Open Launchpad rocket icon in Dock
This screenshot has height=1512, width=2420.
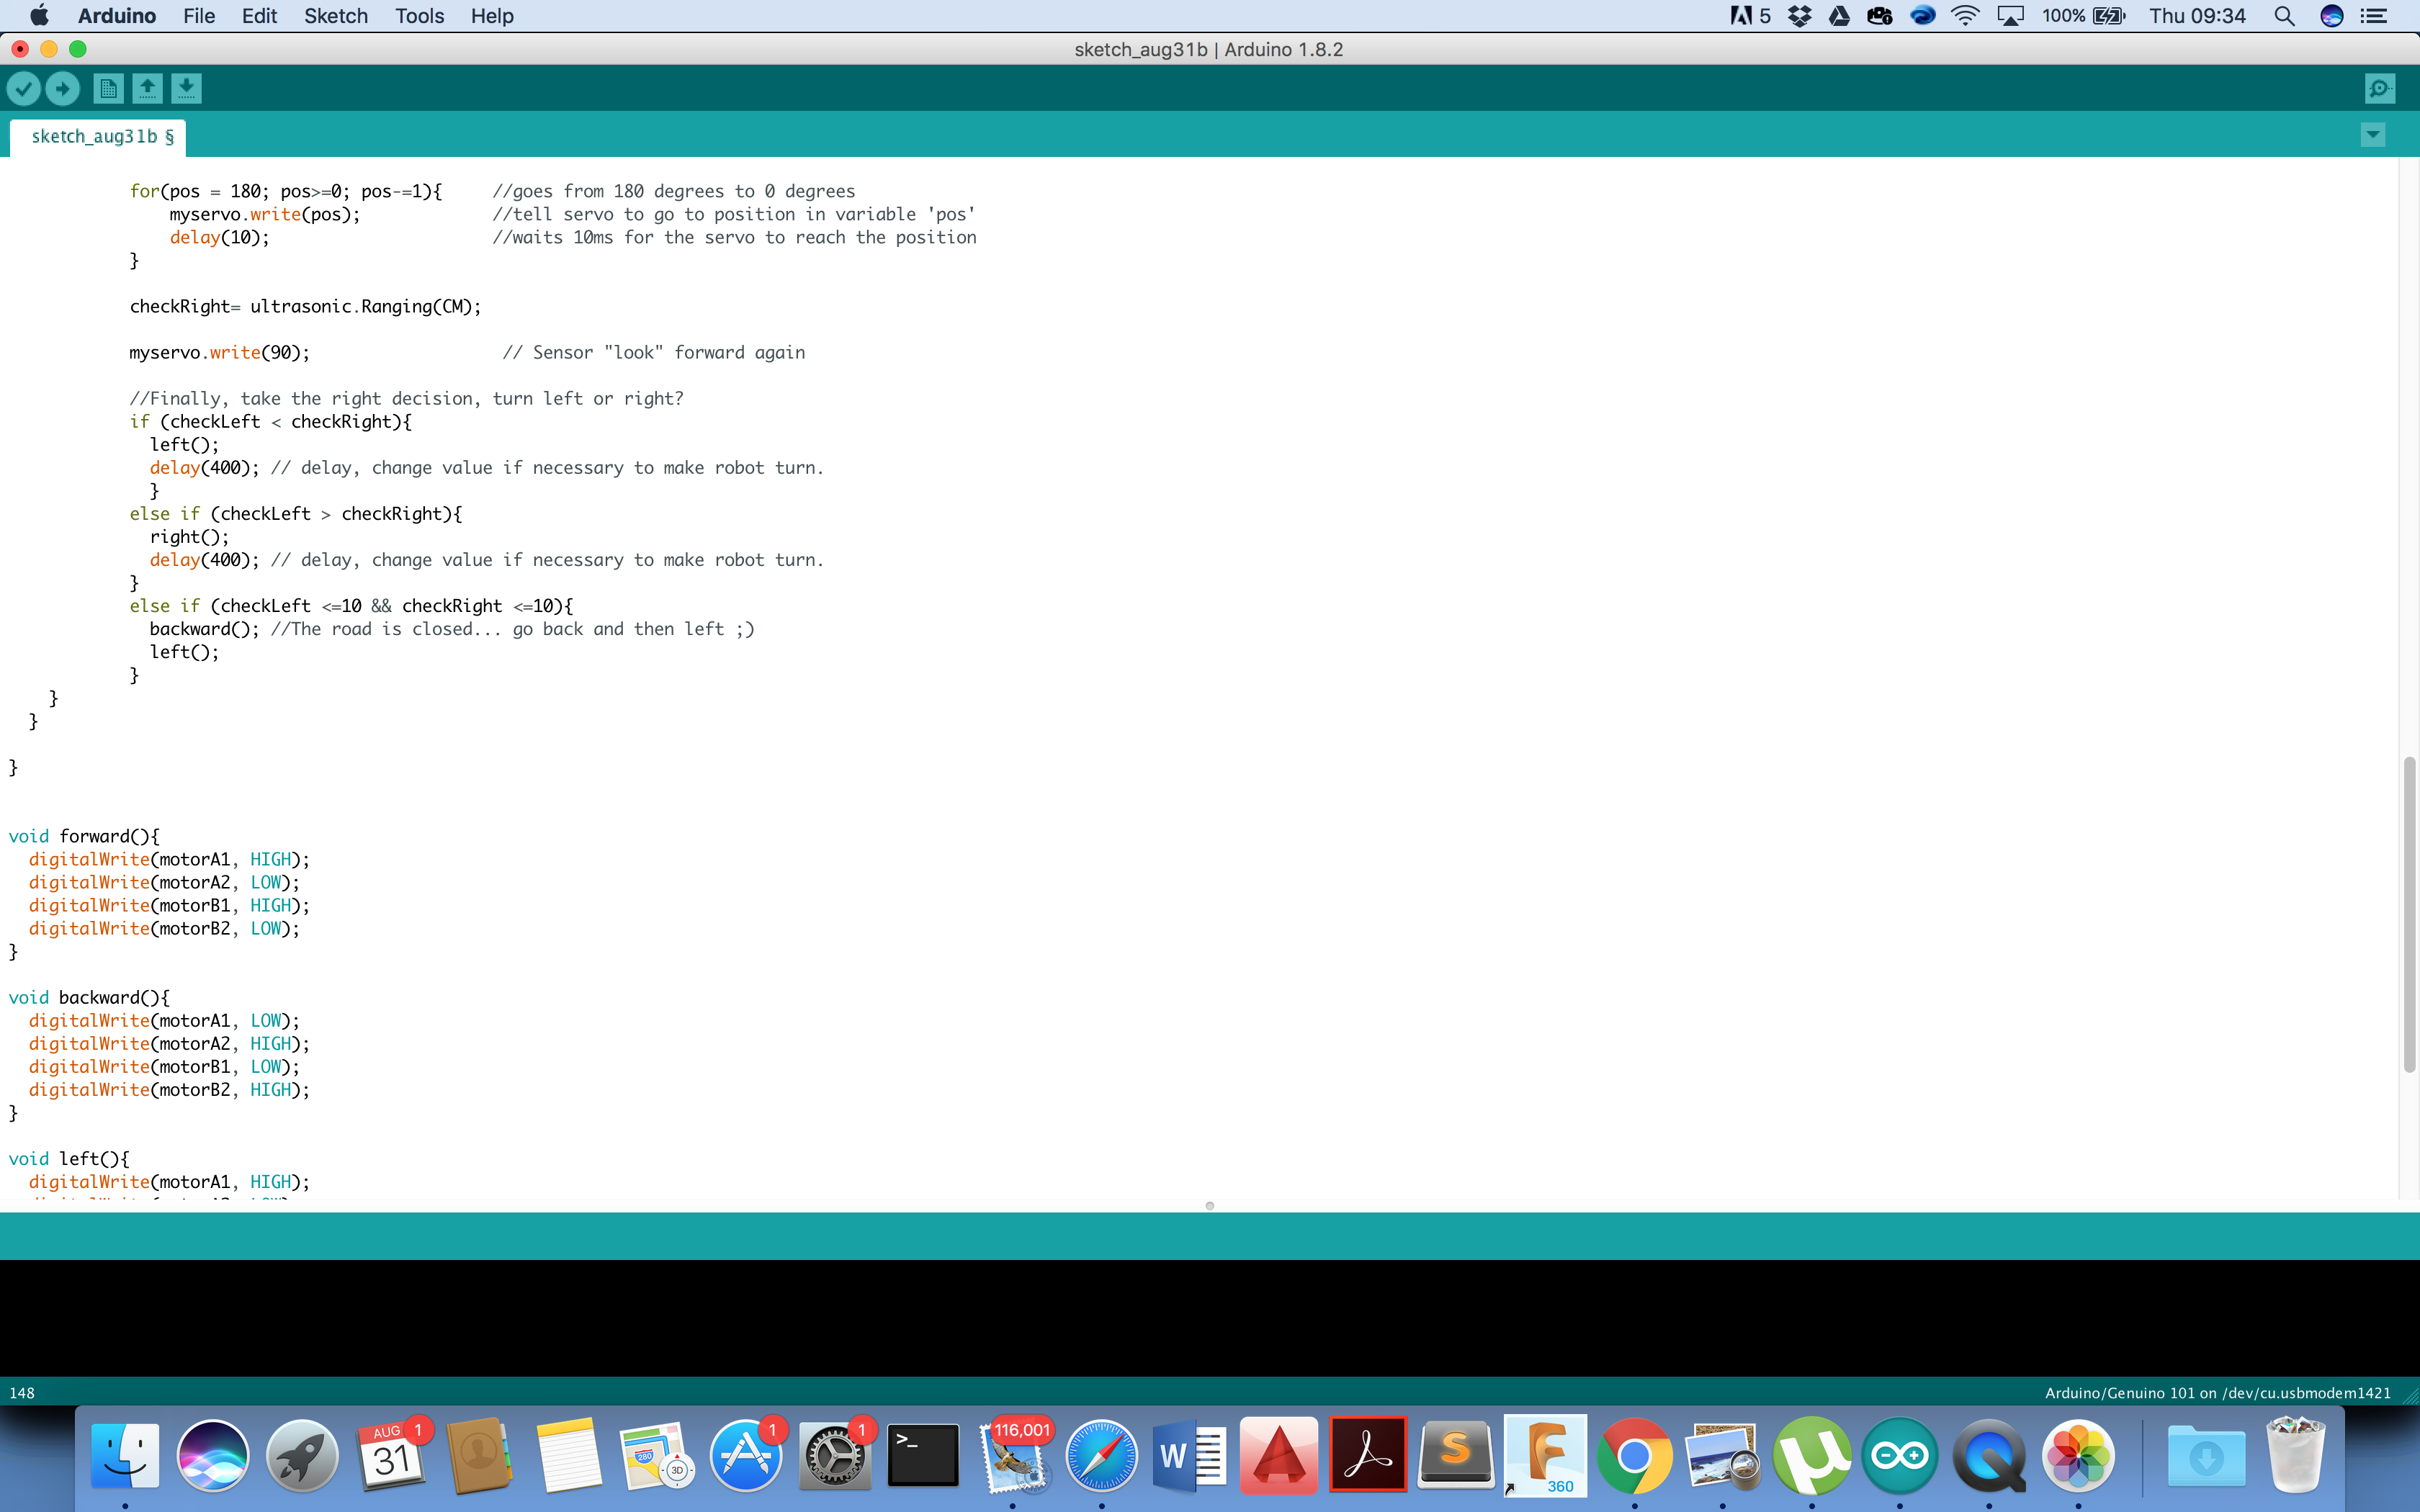[x=302, y=1455]
